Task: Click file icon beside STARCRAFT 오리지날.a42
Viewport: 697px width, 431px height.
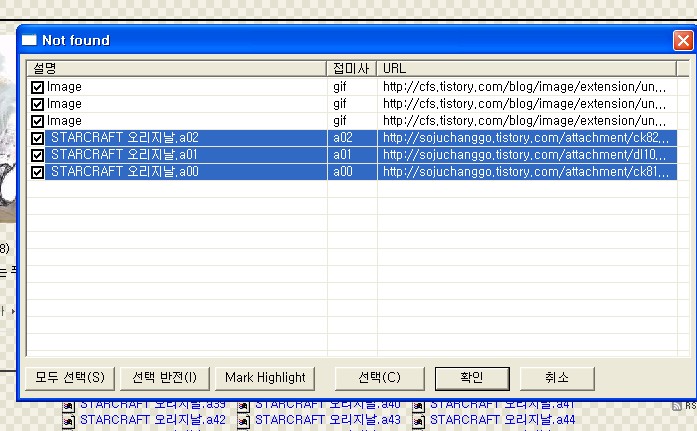Action: (68, 421)
